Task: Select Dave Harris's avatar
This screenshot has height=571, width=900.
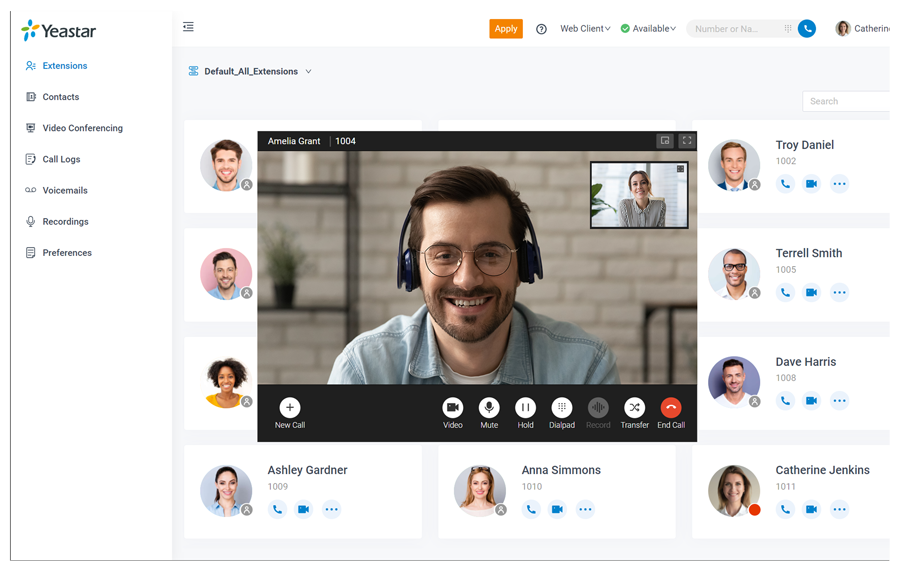Action: [734, 382]
